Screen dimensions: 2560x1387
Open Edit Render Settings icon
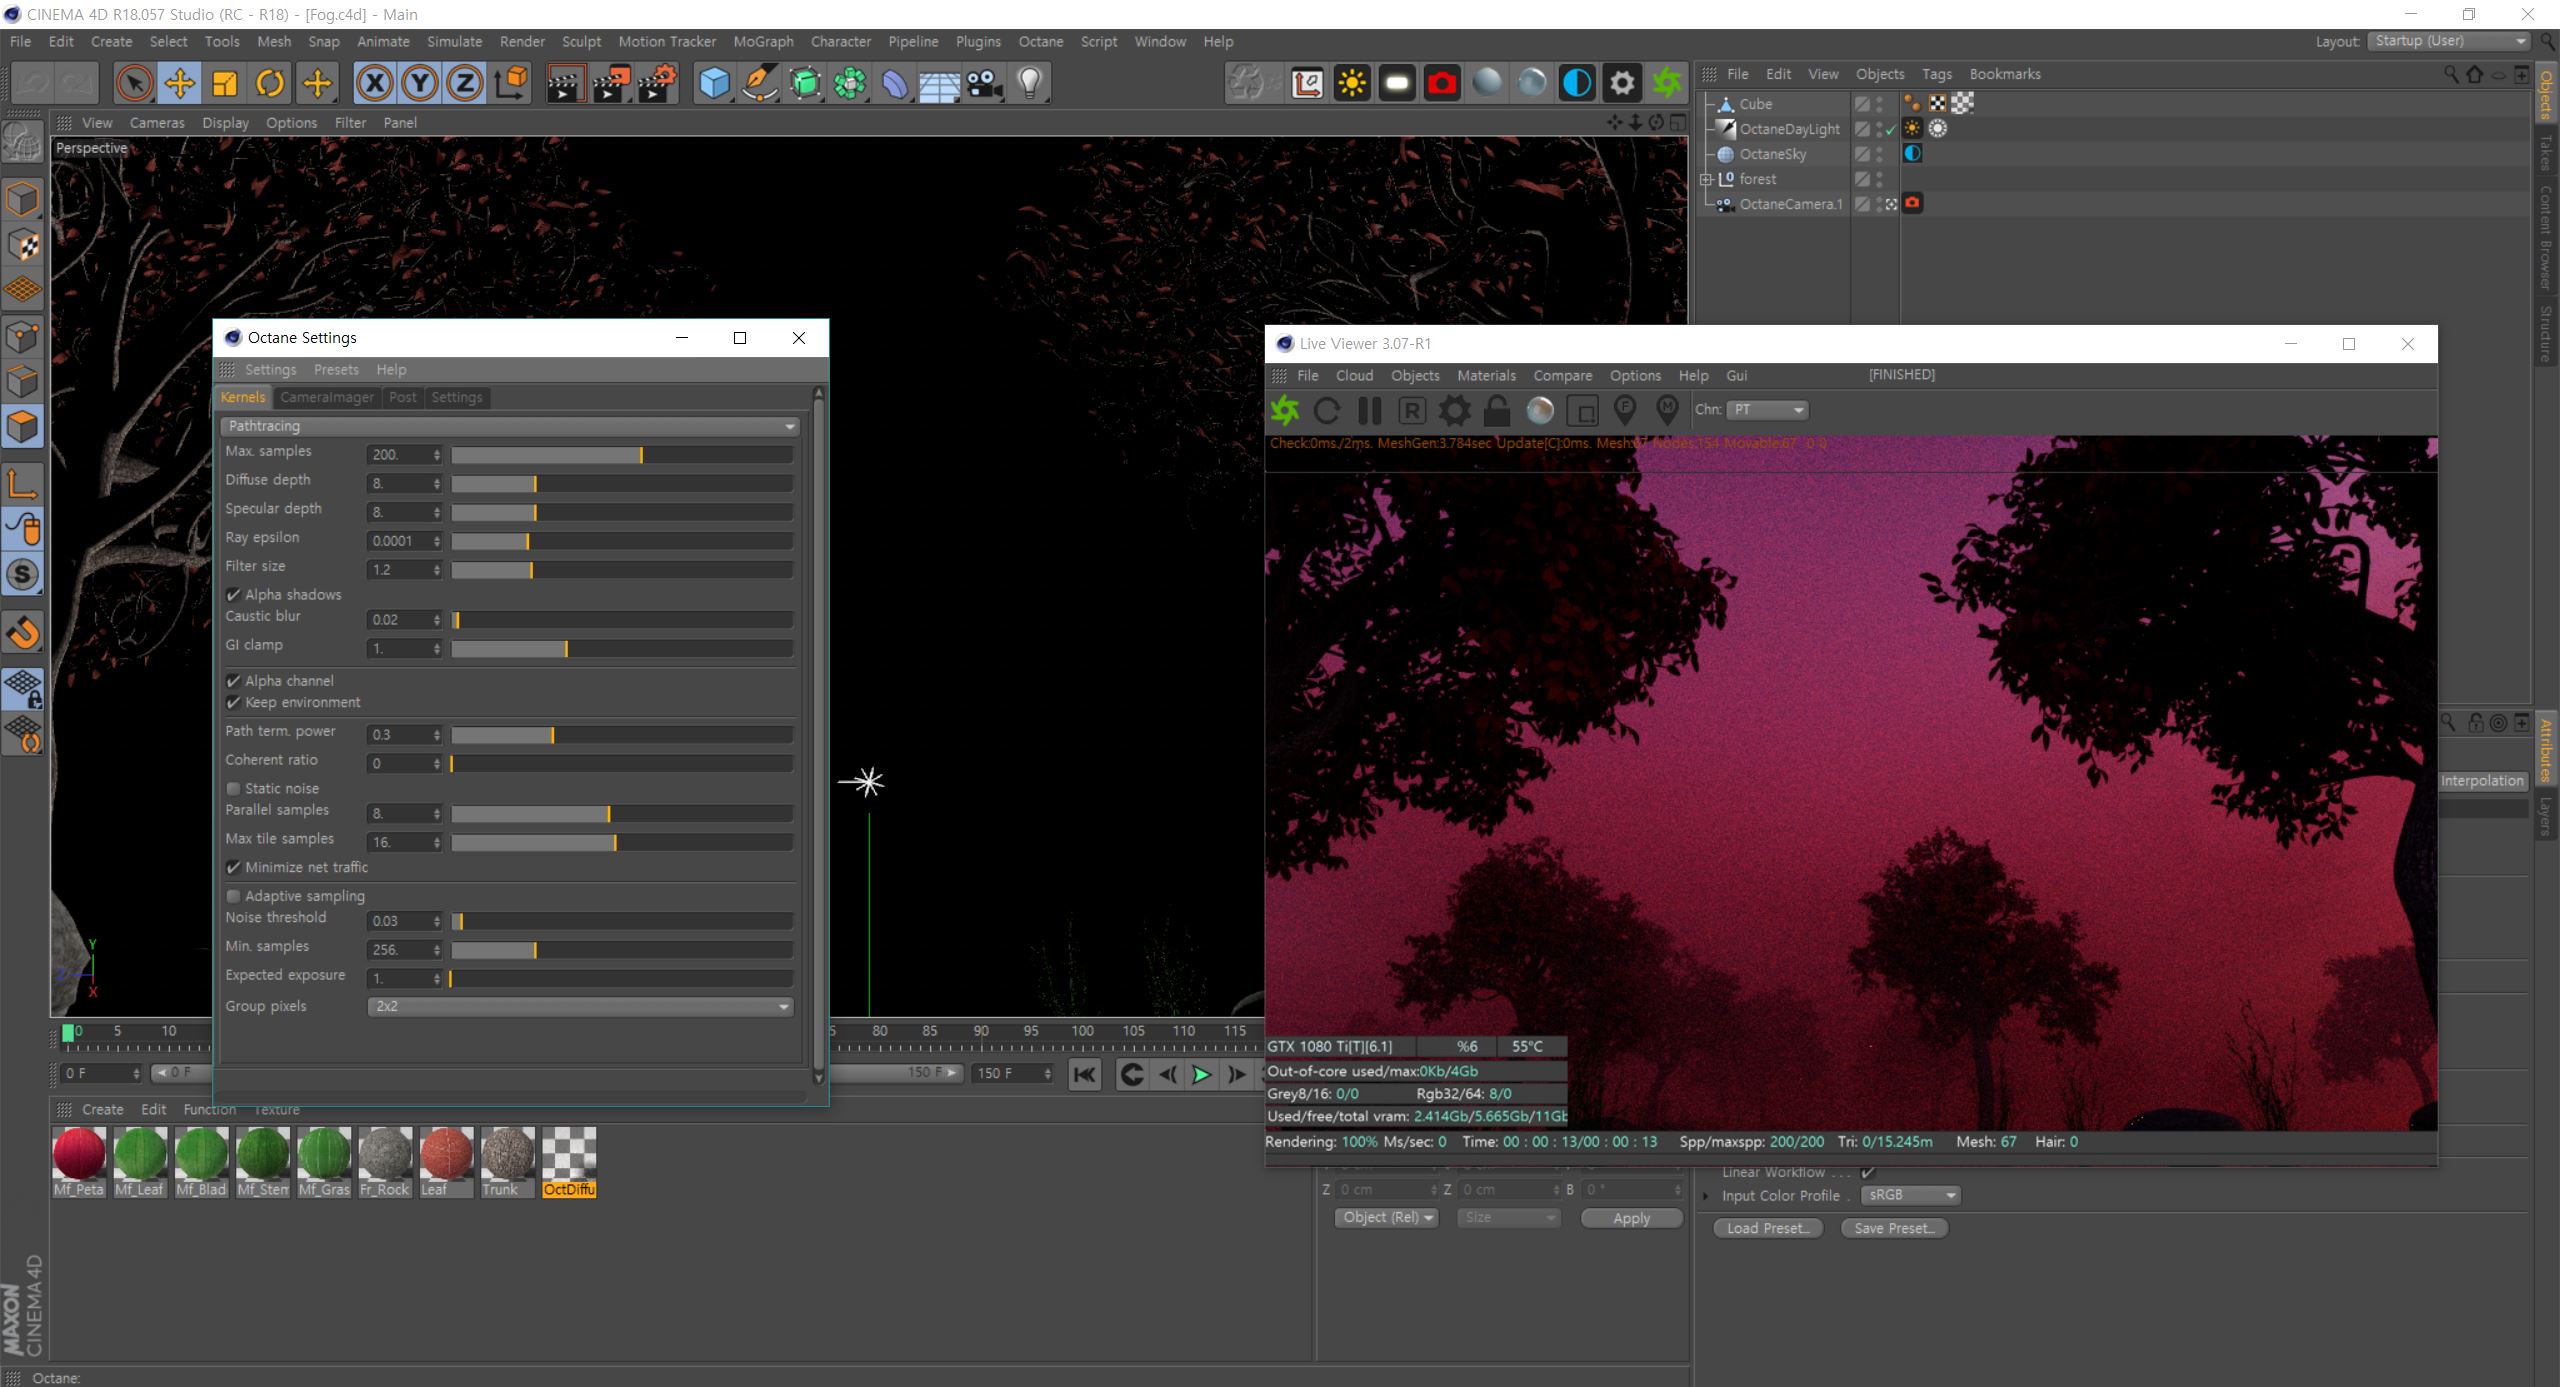pyautogui.click(x=657, y=83)
